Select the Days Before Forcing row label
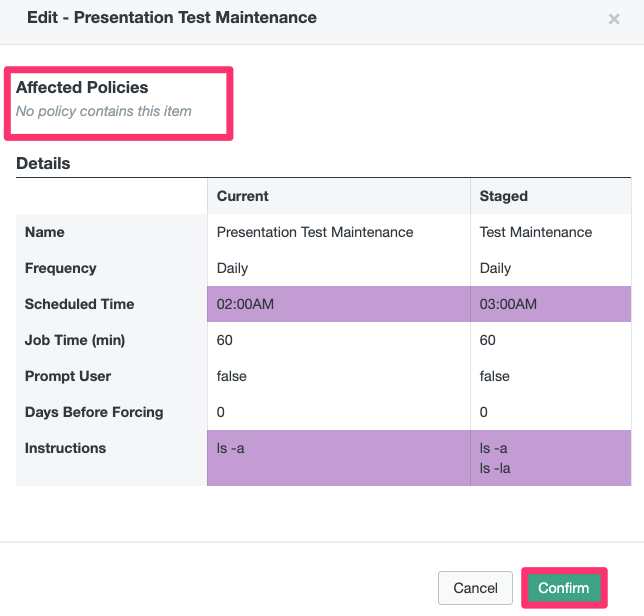 tap(94, 412)
